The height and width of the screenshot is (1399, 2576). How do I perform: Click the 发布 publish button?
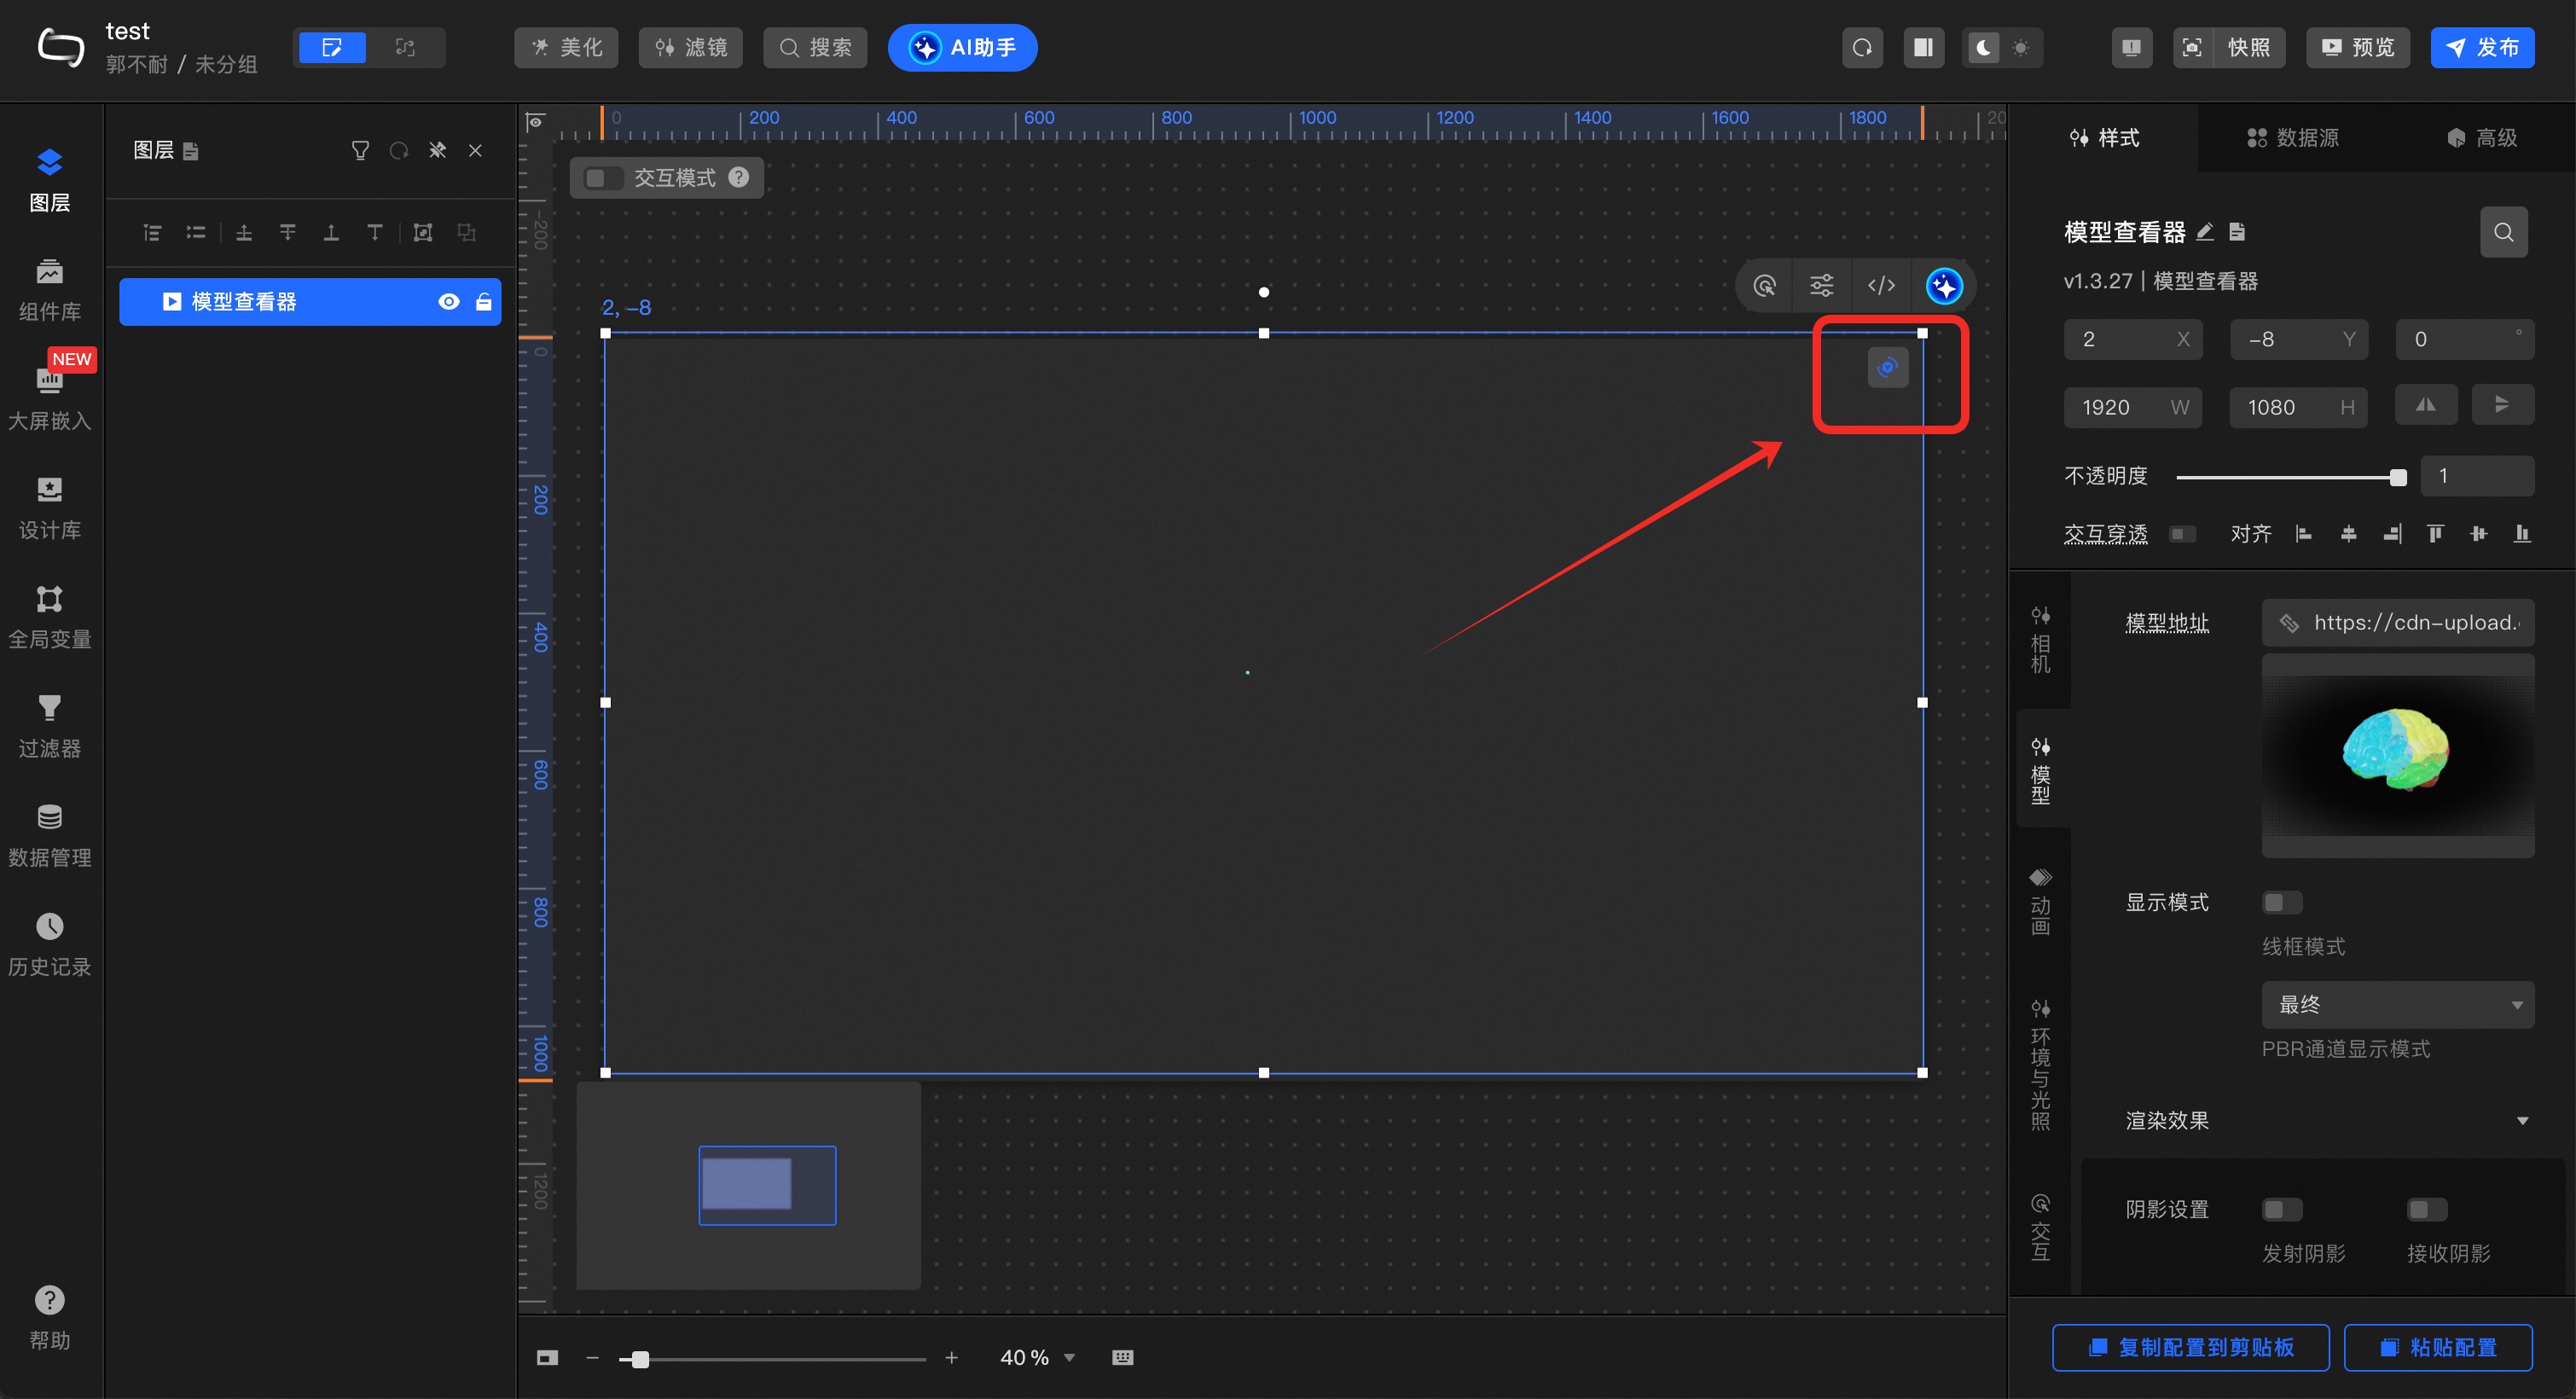tap(2482, 48)
